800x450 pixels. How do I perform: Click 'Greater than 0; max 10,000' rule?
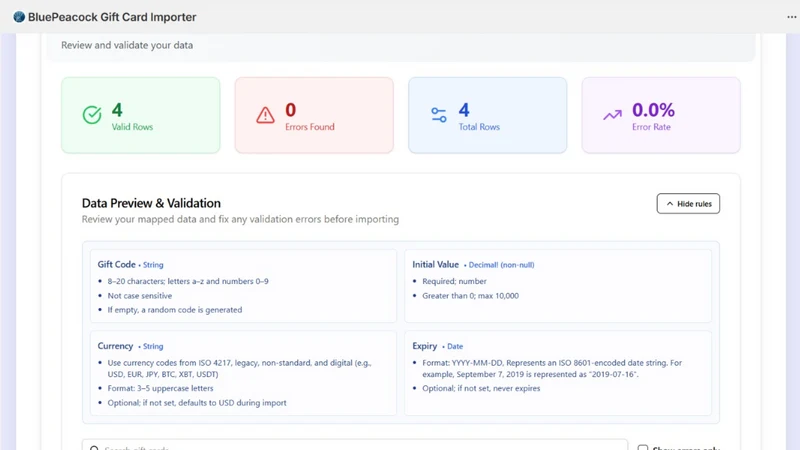click(x=470, y=295)
